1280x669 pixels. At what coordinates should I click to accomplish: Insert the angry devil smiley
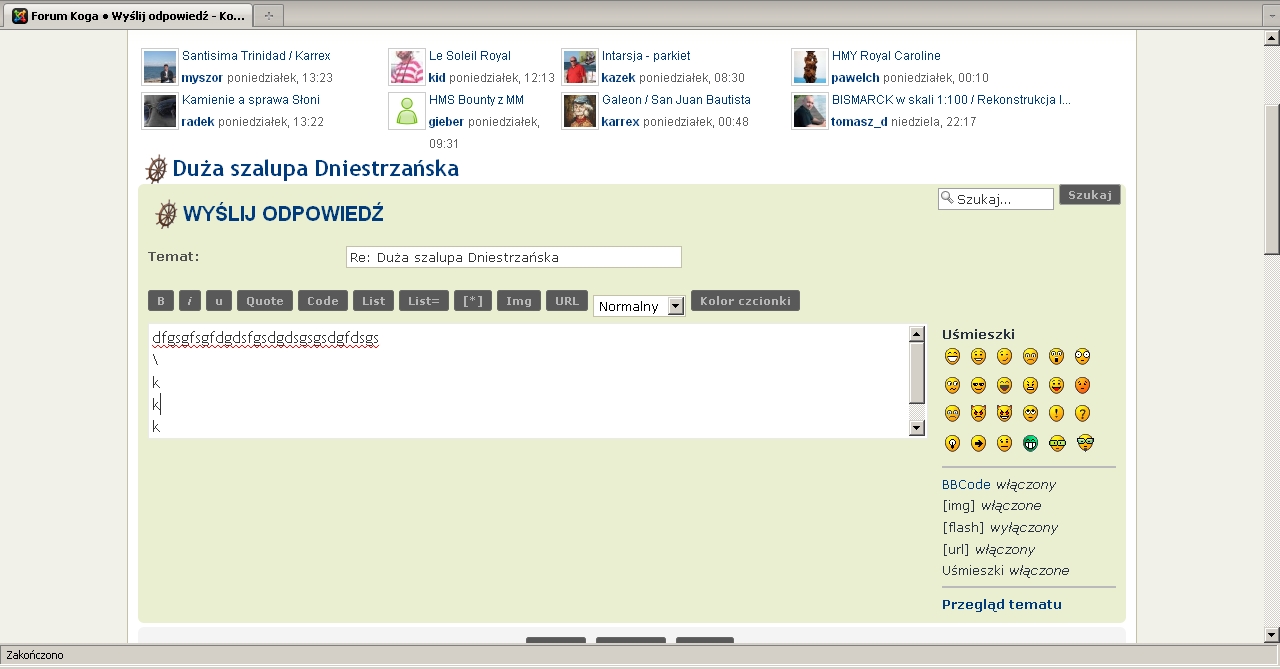978,413
